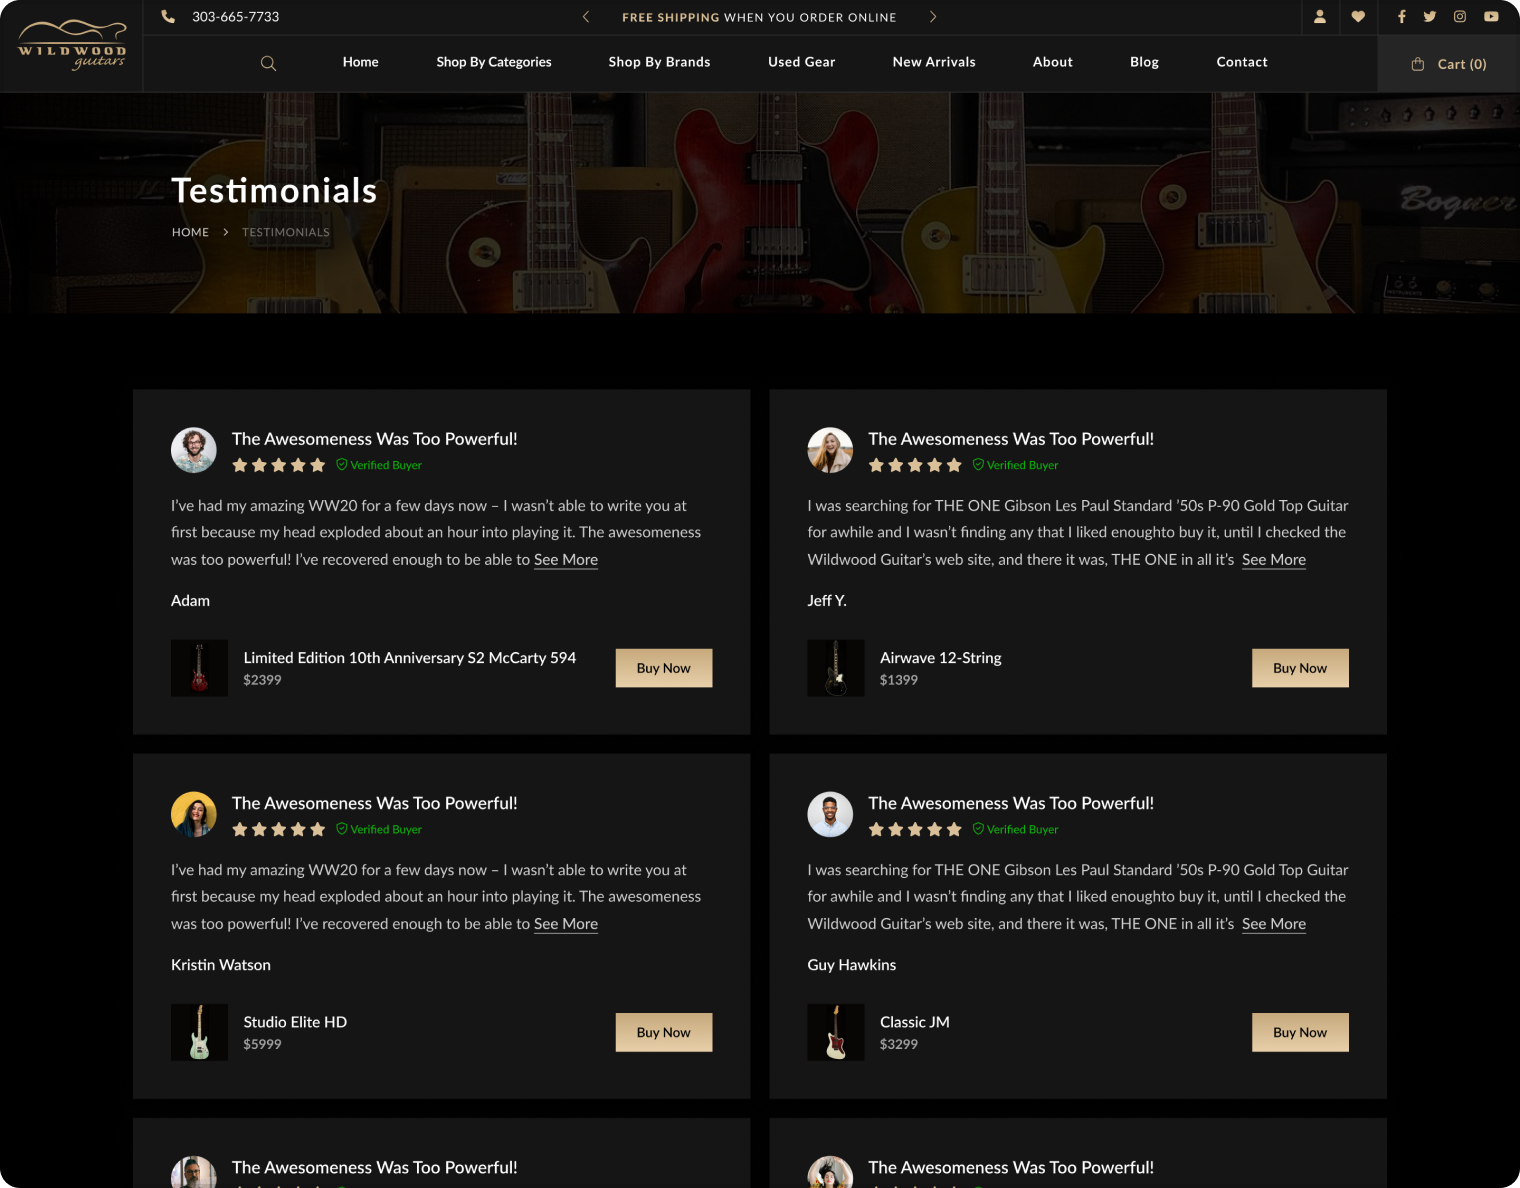
Task: Click Jeff Y.'s avatar photo
Action: [x=830, y=451]
